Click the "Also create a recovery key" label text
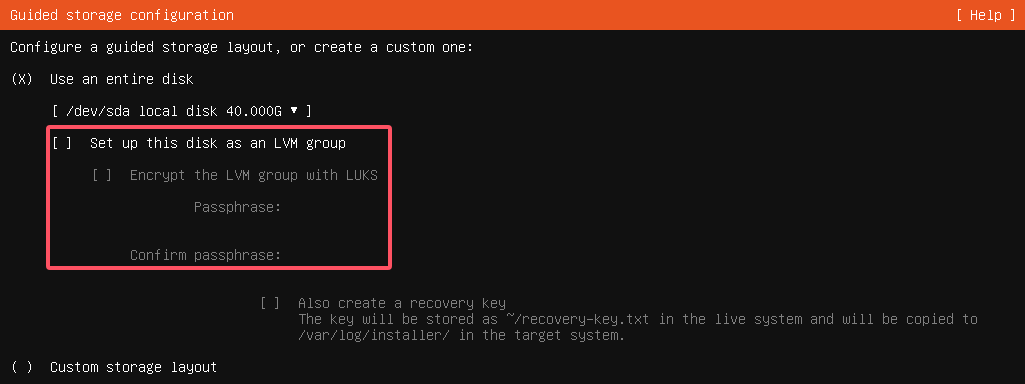This screenshot has width=1025, height=384. (x=401, y=304)
